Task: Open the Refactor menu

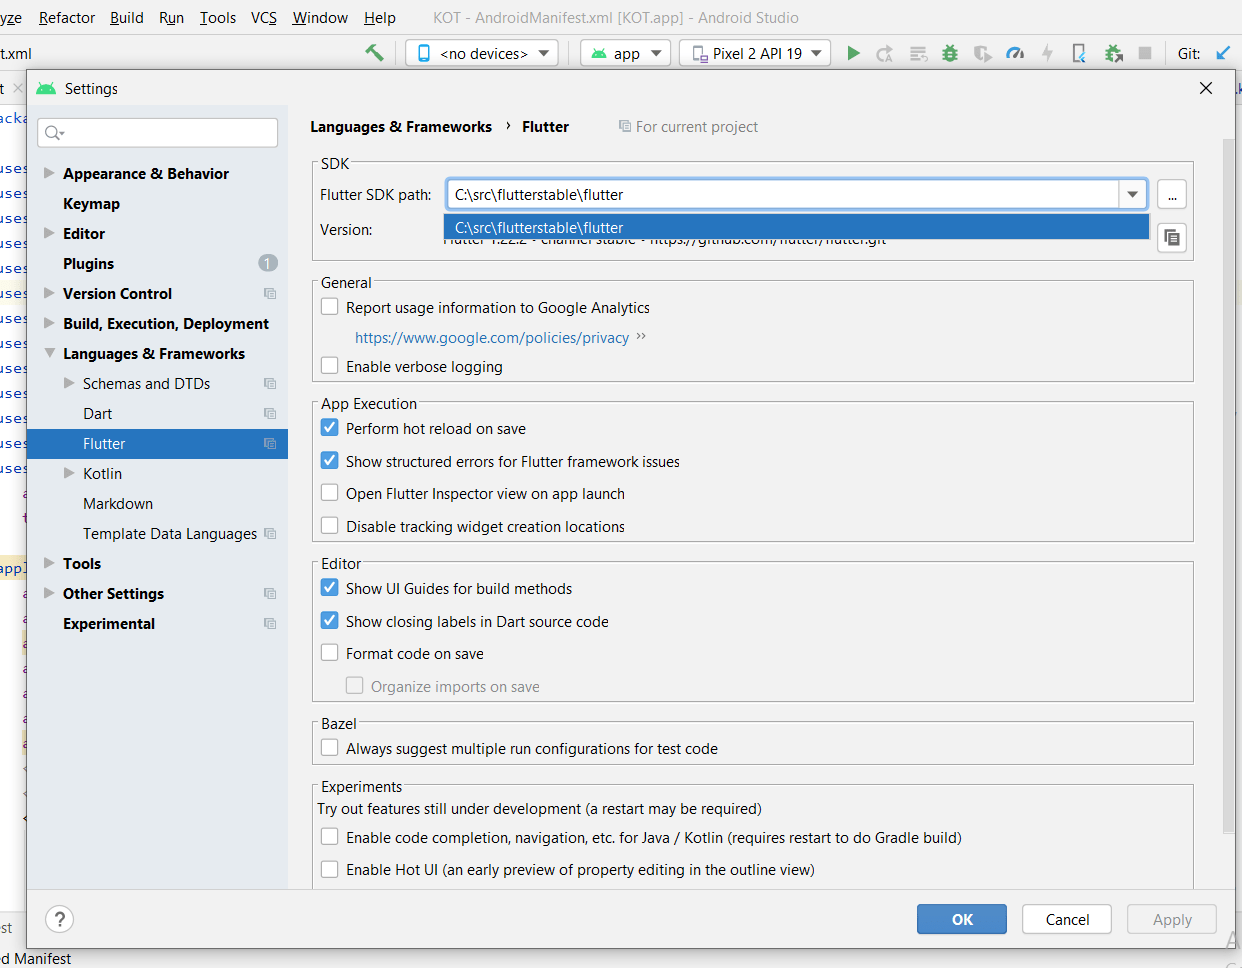Action: click(67, 18)
